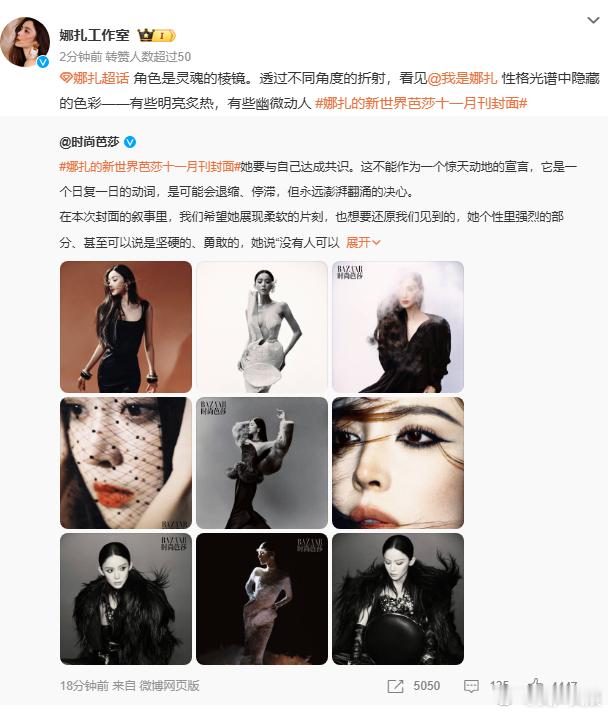The image size is (608, 714).
Task: Open the repost share icon
Action: (395, 686)
